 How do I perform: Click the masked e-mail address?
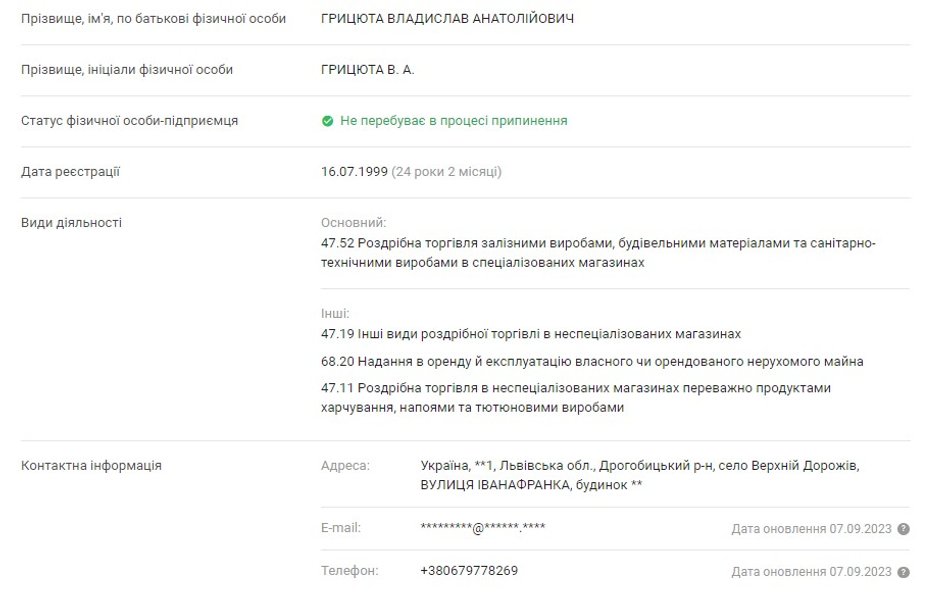483,528
